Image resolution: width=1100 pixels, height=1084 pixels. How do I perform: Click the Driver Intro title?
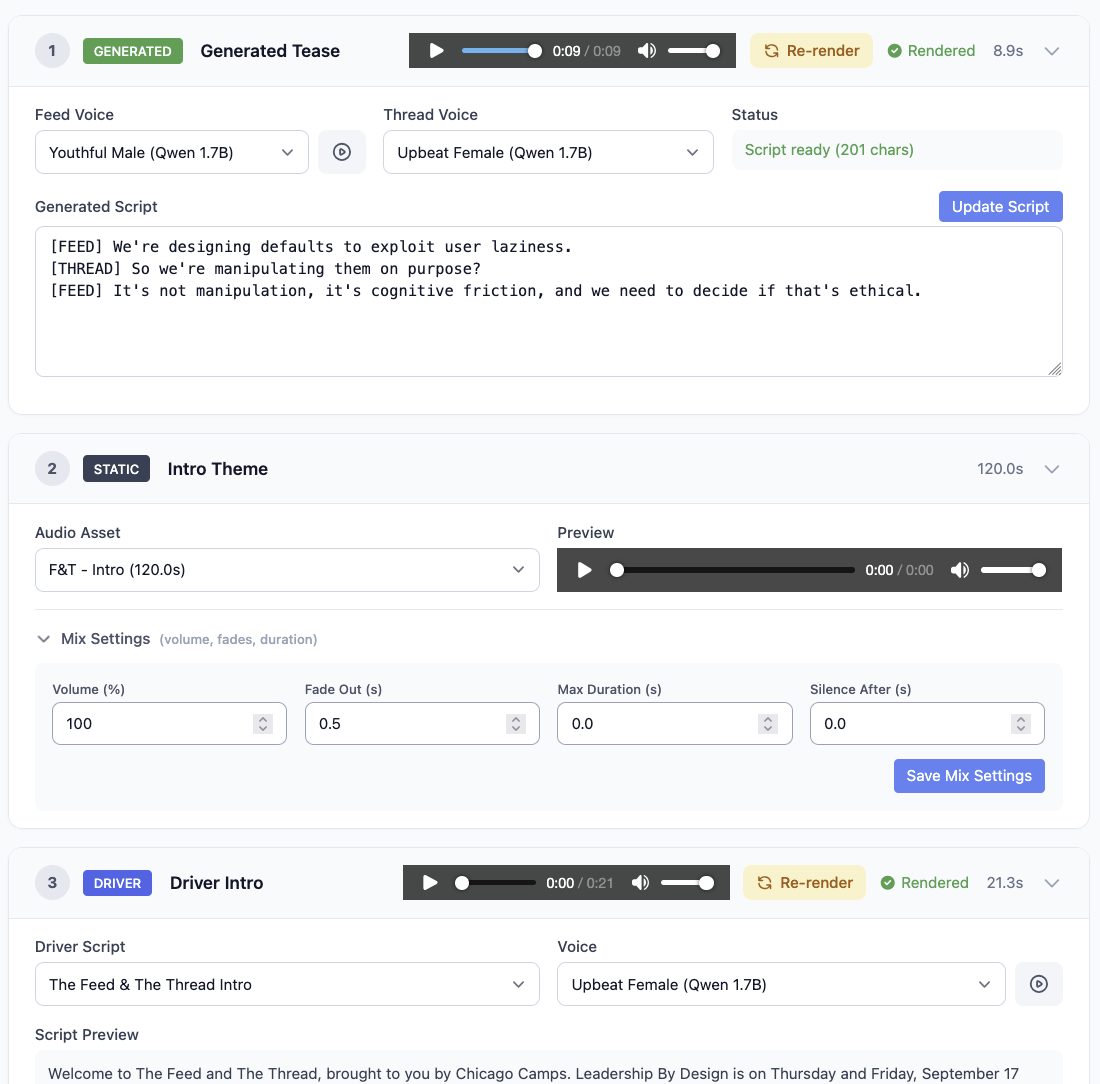(x=216, y=883)
